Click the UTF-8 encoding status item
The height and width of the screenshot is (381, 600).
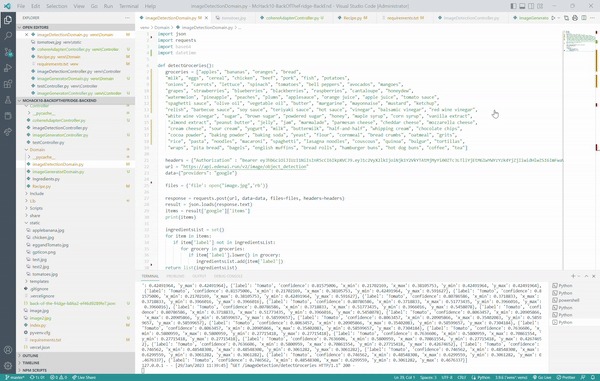click(x=447, y=377)
